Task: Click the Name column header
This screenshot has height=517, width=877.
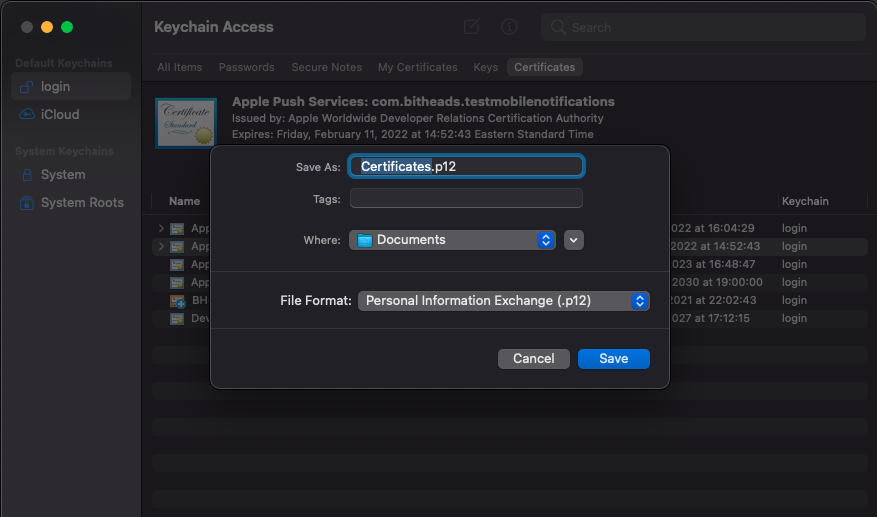Action: [185, 201]
